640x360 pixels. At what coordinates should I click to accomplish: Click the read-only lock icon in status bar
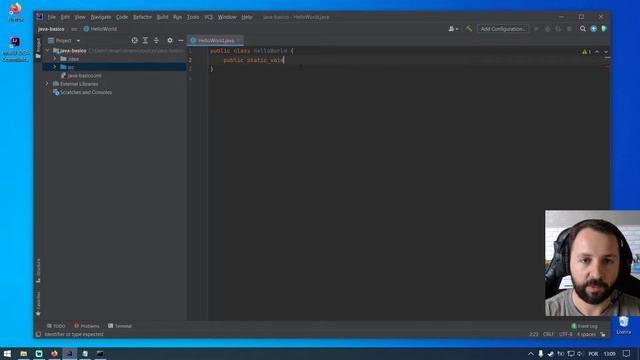[603, 334]
